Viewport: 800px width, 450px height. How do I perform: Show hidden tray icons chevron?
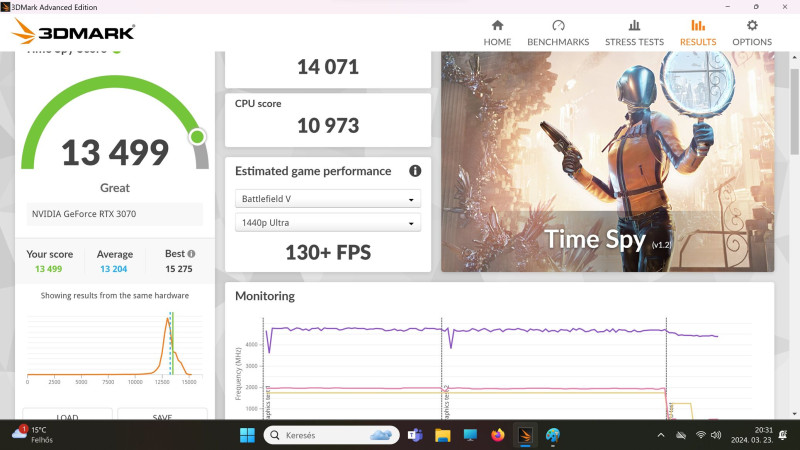(661, 435)
